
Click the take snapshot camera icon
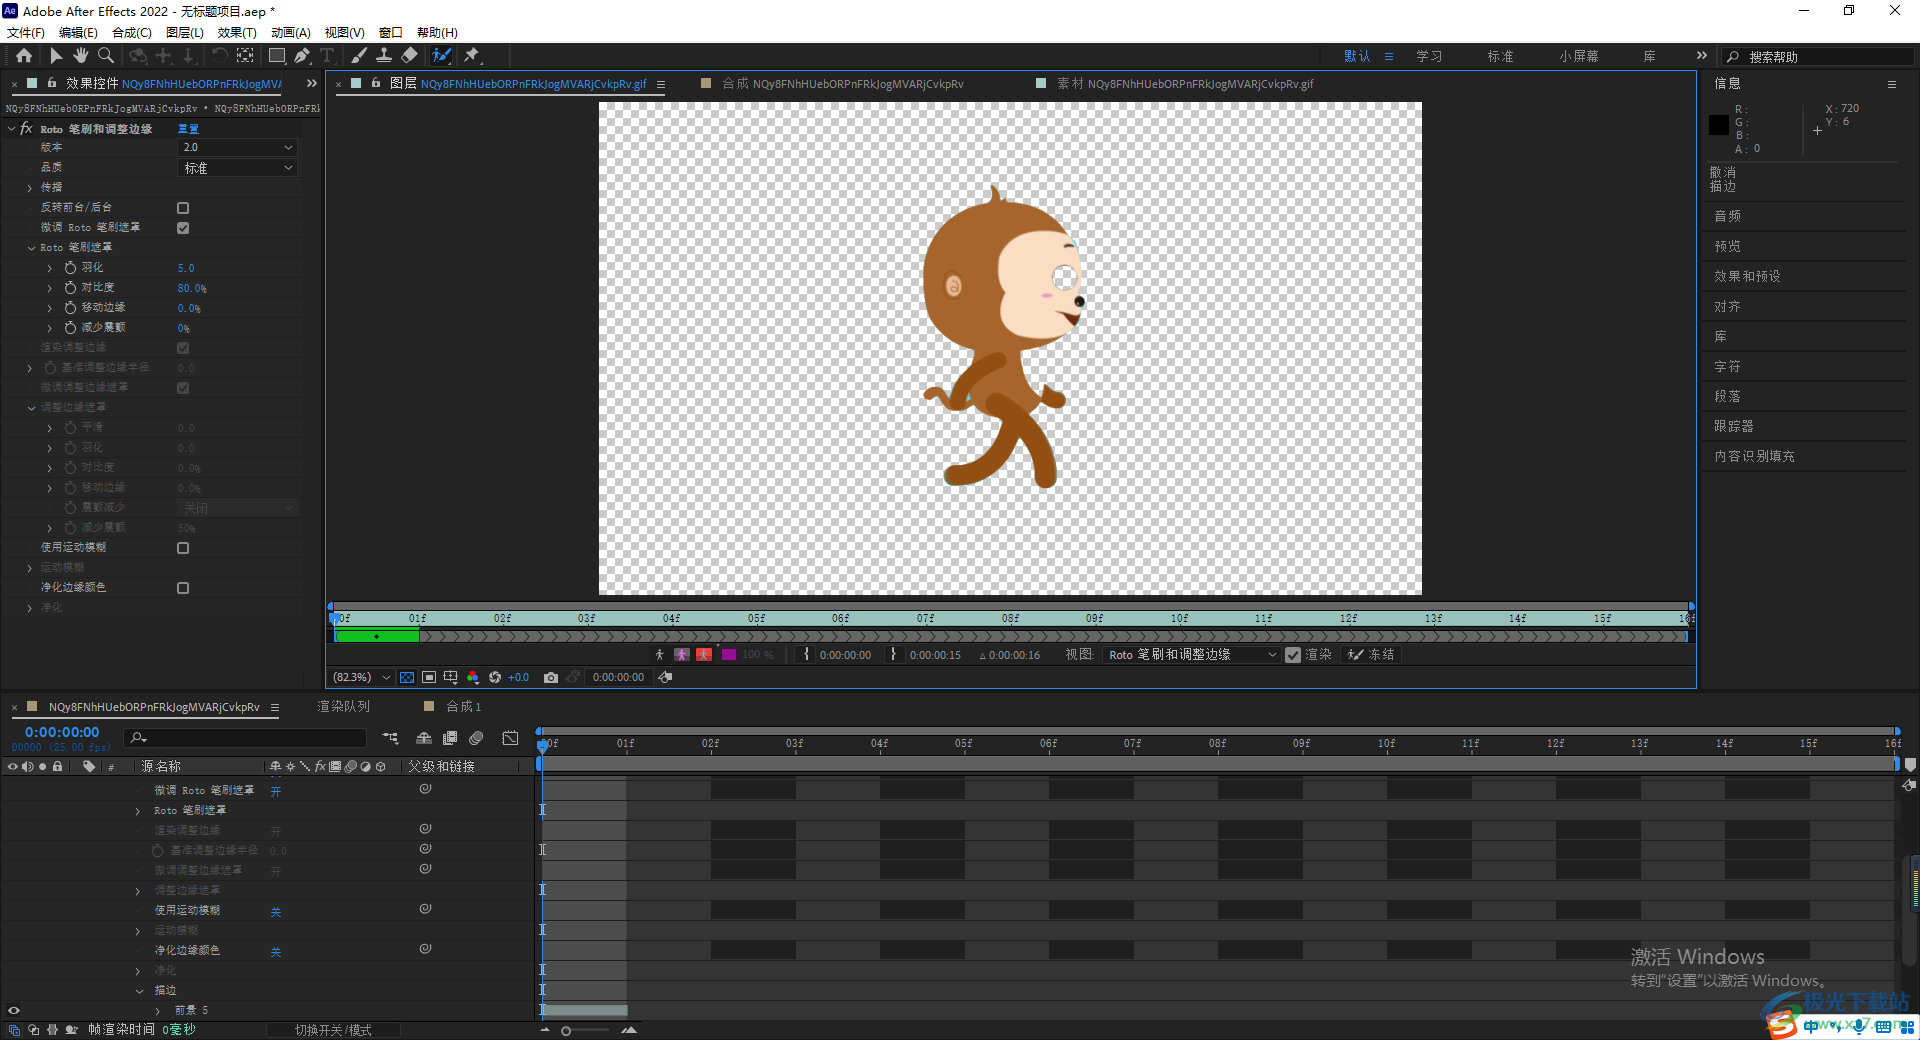[550, 677]
